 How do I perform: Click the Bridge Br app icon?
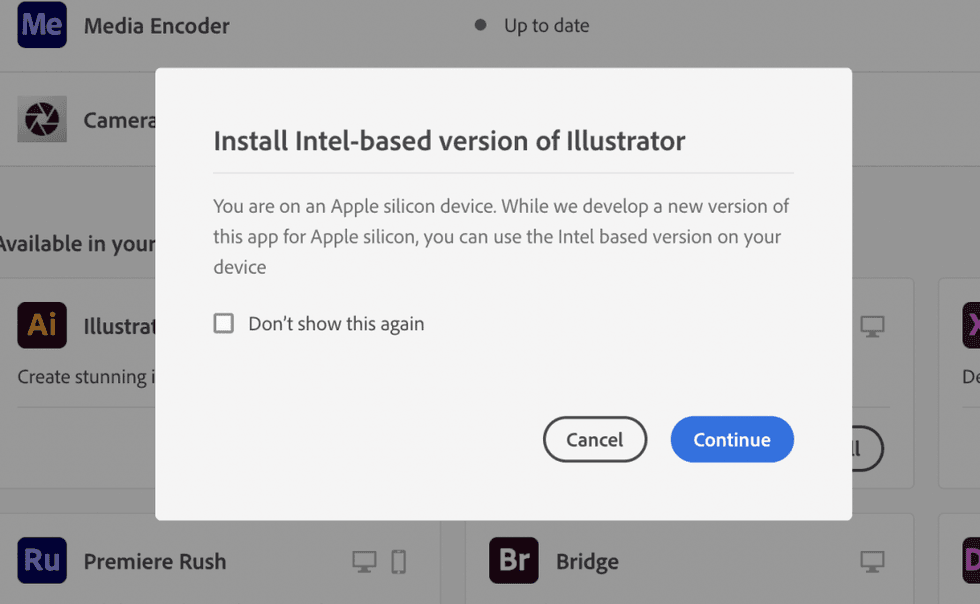click(x=514, y=560)
